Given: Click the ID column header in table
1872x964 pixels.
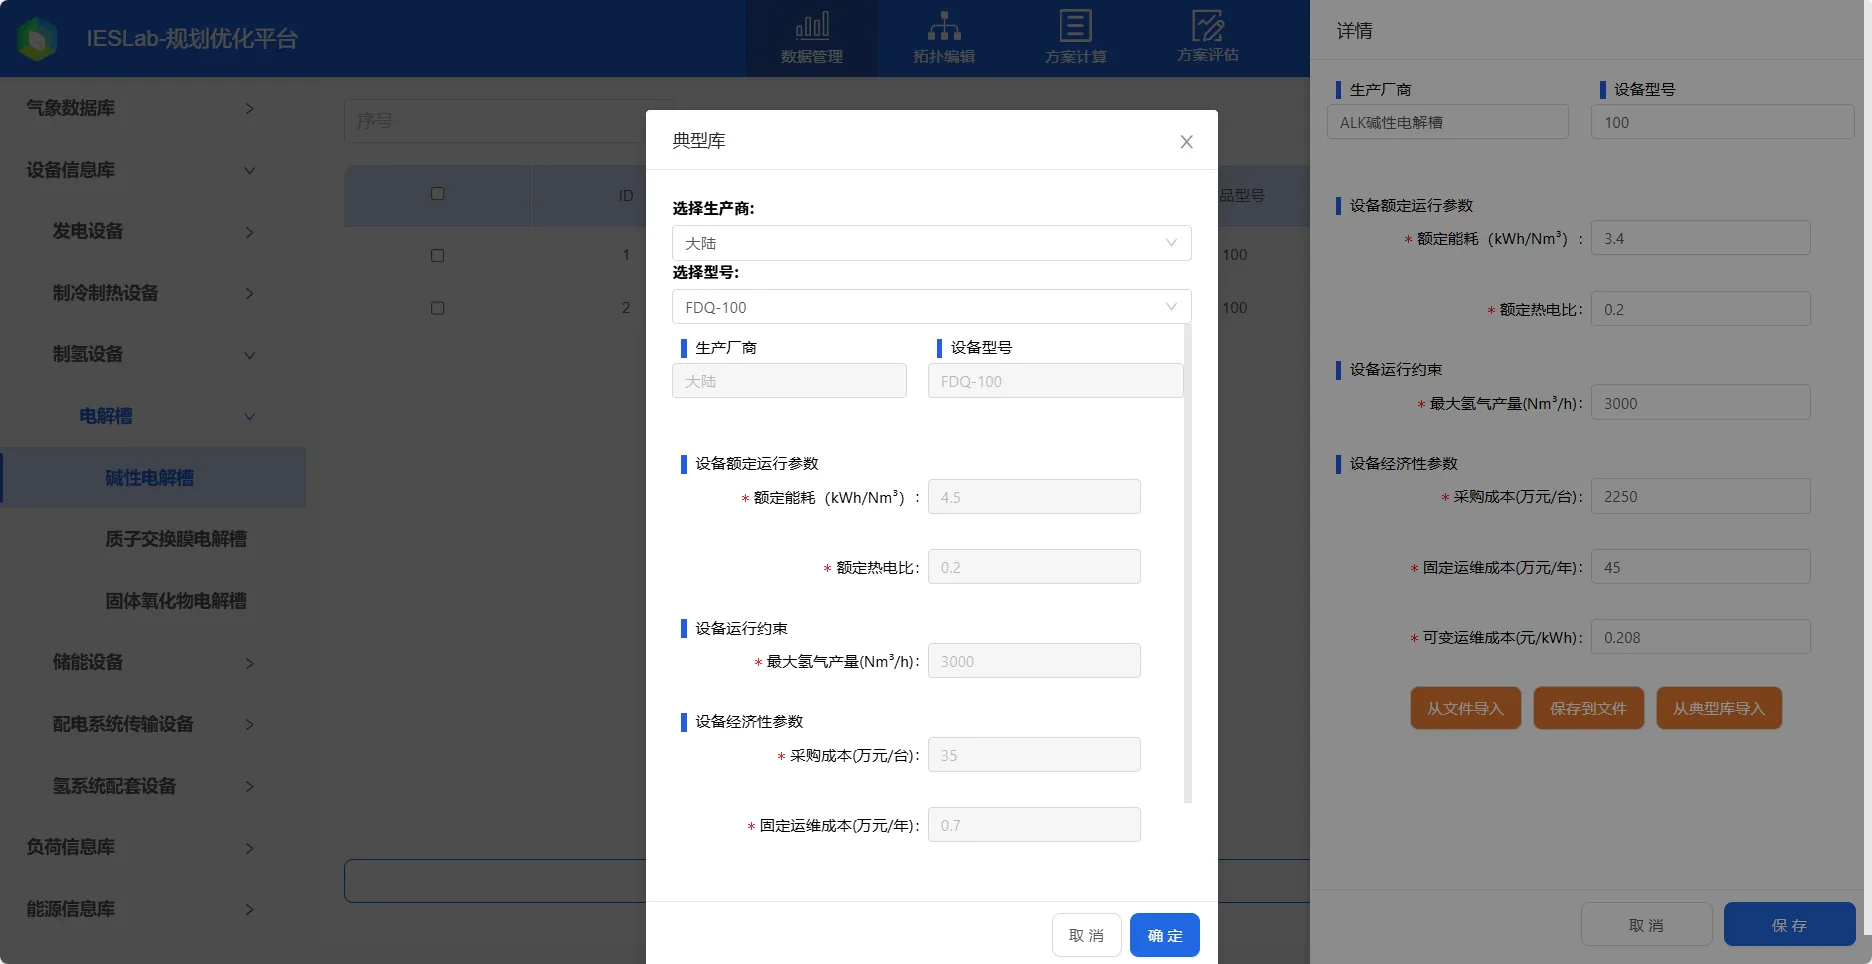Looking at the screenshot, I should (x=626, y=196).
